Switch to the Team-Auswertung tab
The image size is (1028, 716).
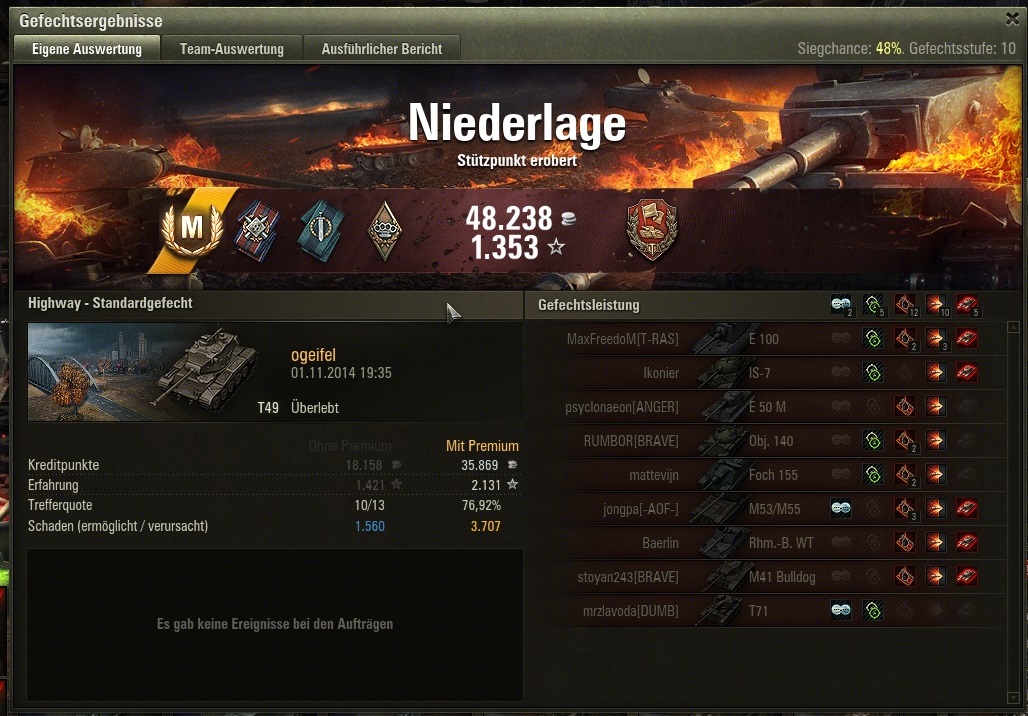click(231, 49)
